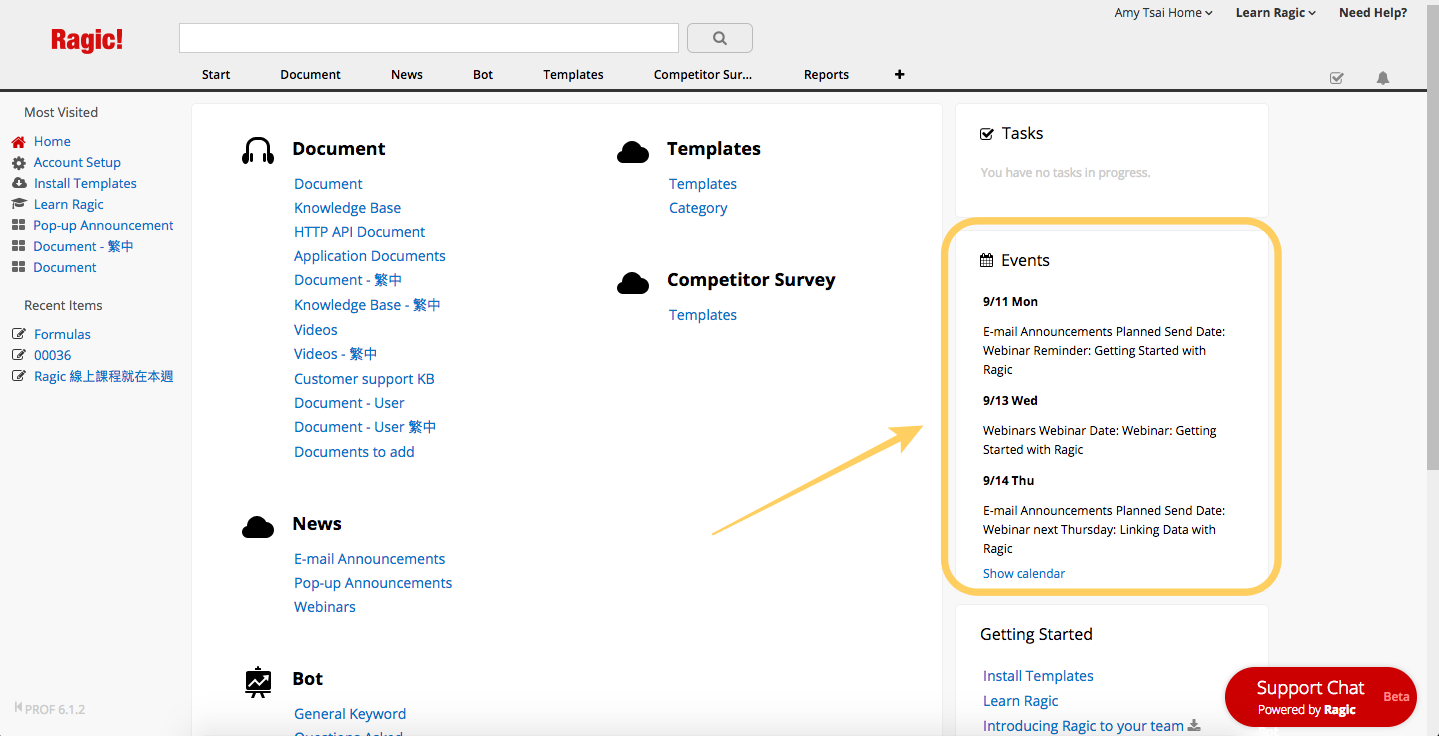Collapse sidebar using arrow beside PROF 6.1.2
Image resolution: width=1439 pixels, height=736 pixels.
click(x=18, y=708)
